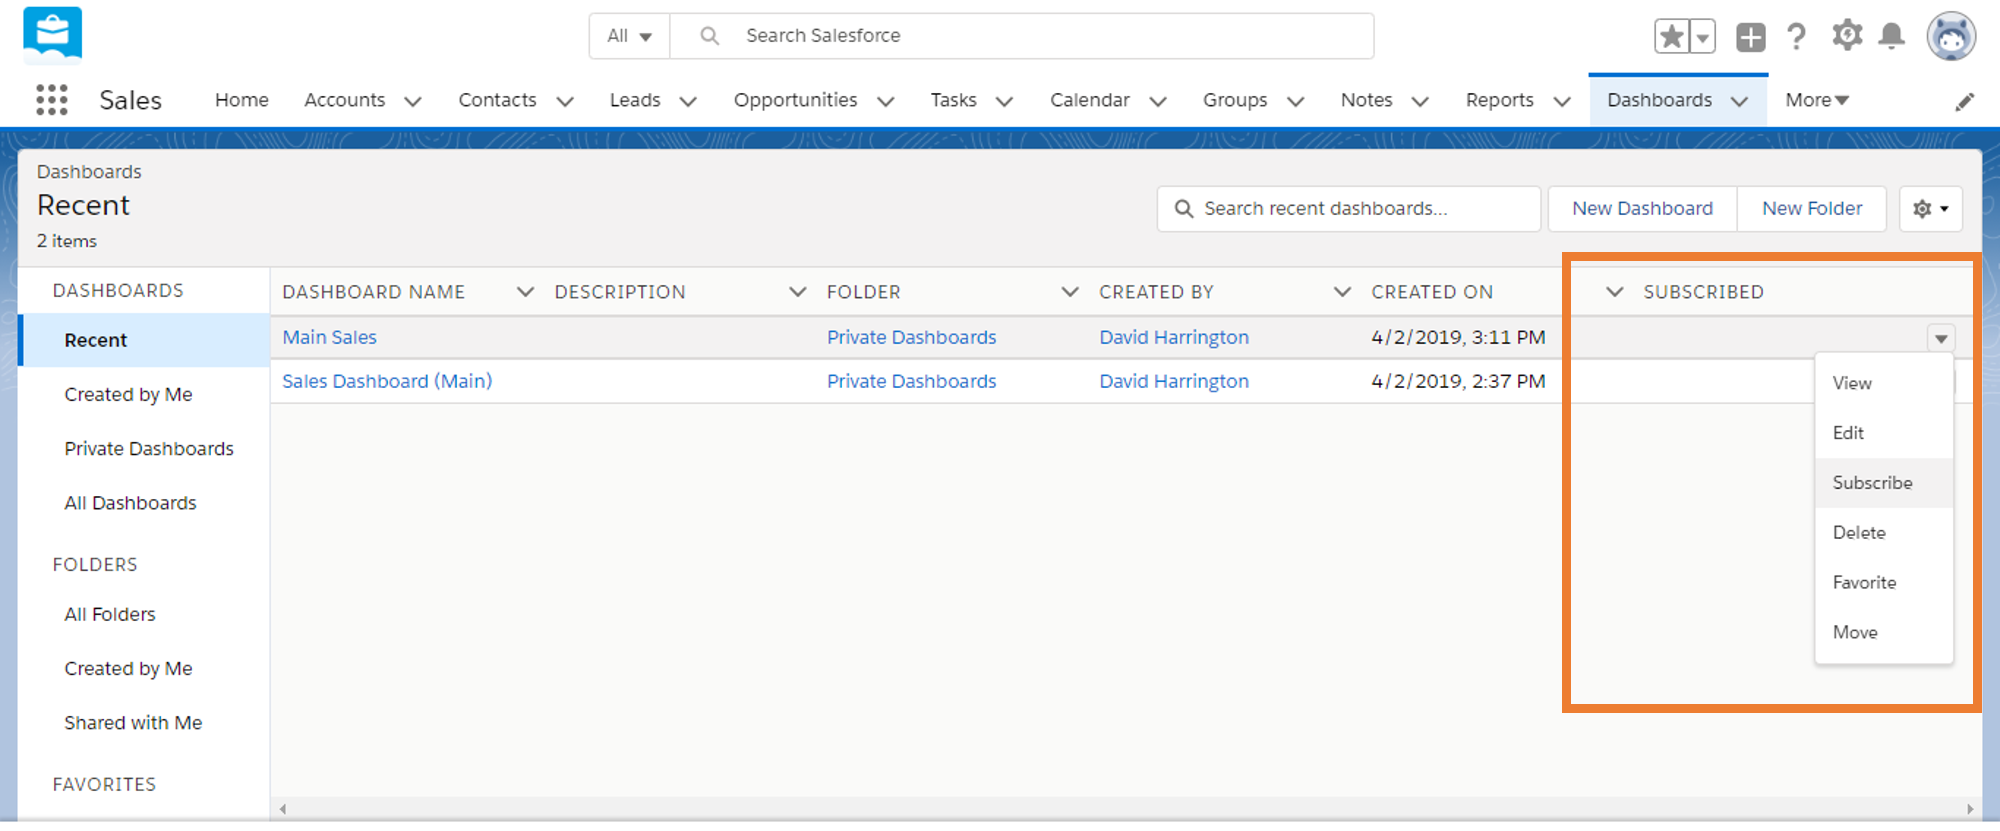The width and height of the screenshot is (2000, 831).
Task: Open the All search scope dropdown
Action: pos(629,36)
